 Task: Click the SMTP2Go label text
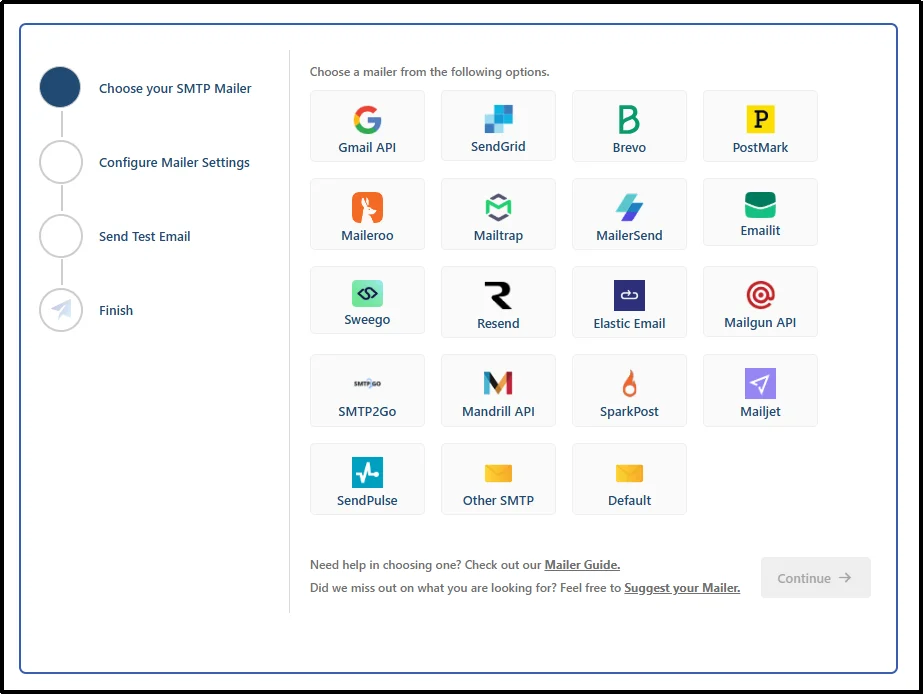(x=367, y=411)
